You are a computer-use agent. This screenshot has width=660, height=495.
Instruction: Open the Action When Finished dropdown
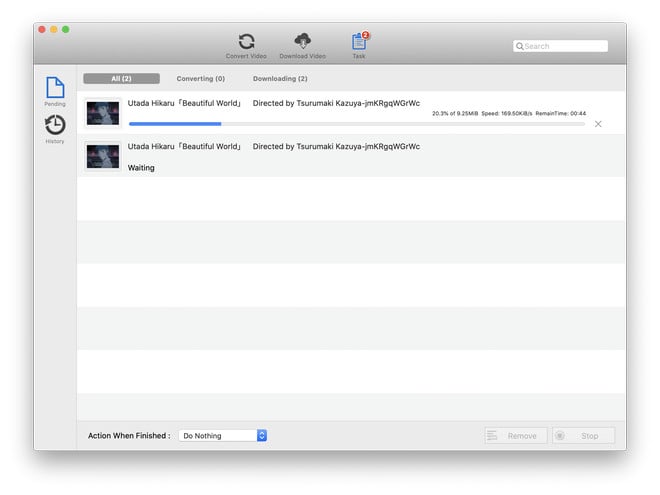coord(223,436)
